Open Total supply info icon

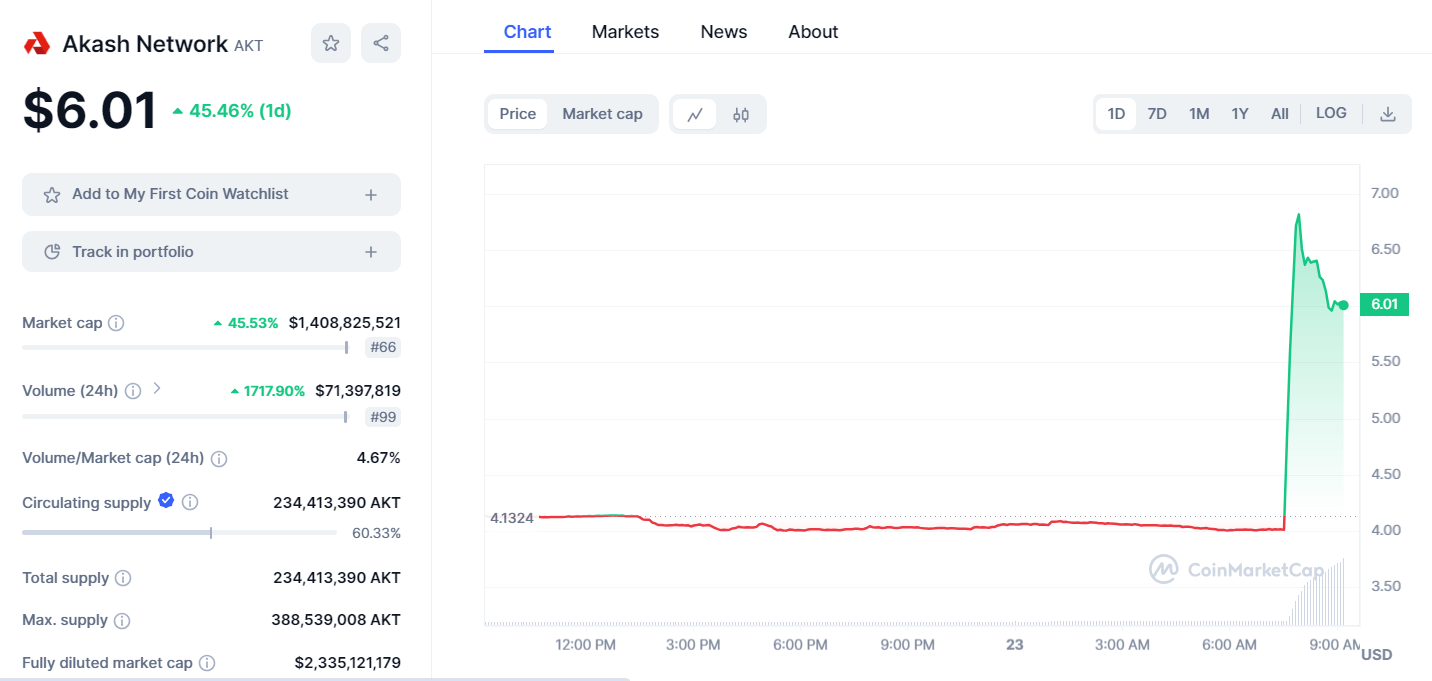[x=123, y=578]
